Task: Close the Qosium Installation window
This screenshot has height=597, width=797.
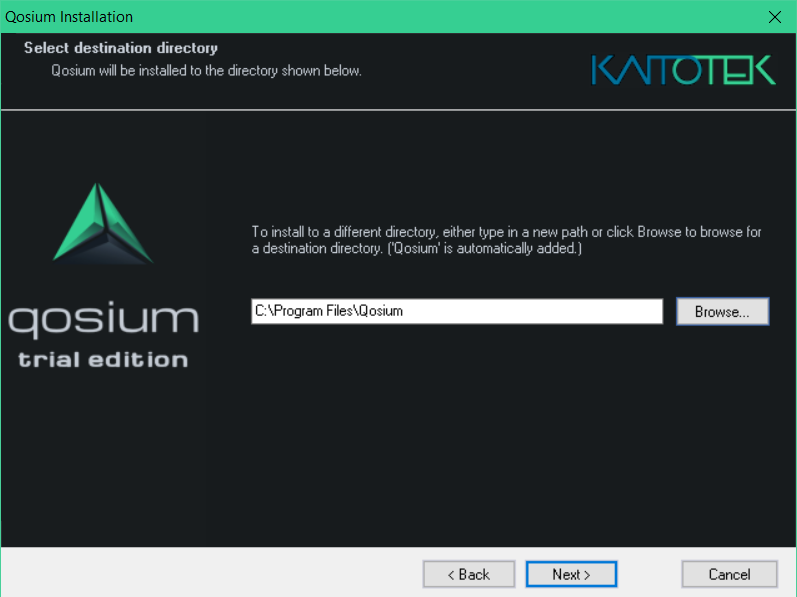Action: point(775,17)
